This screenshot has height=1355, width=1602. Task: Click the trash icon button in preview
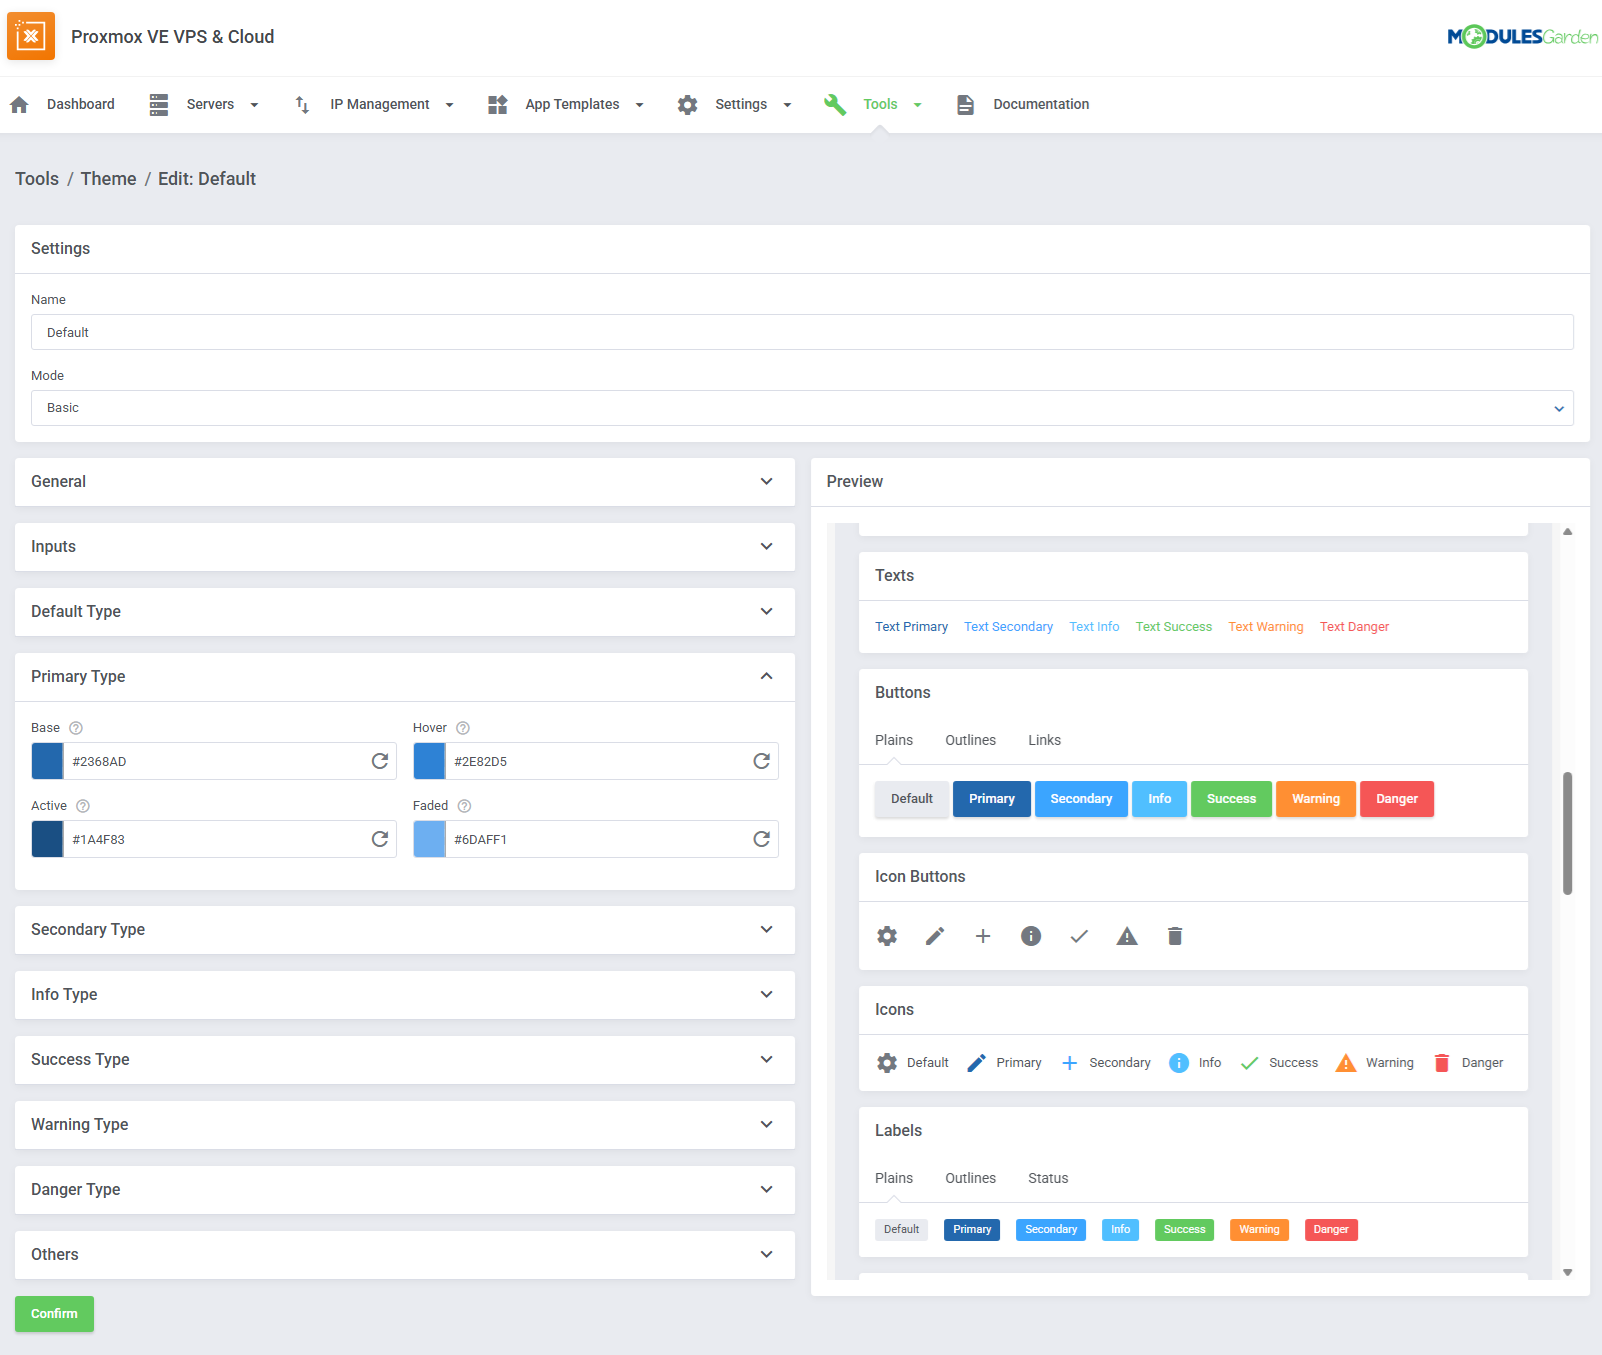(1175, 936)
